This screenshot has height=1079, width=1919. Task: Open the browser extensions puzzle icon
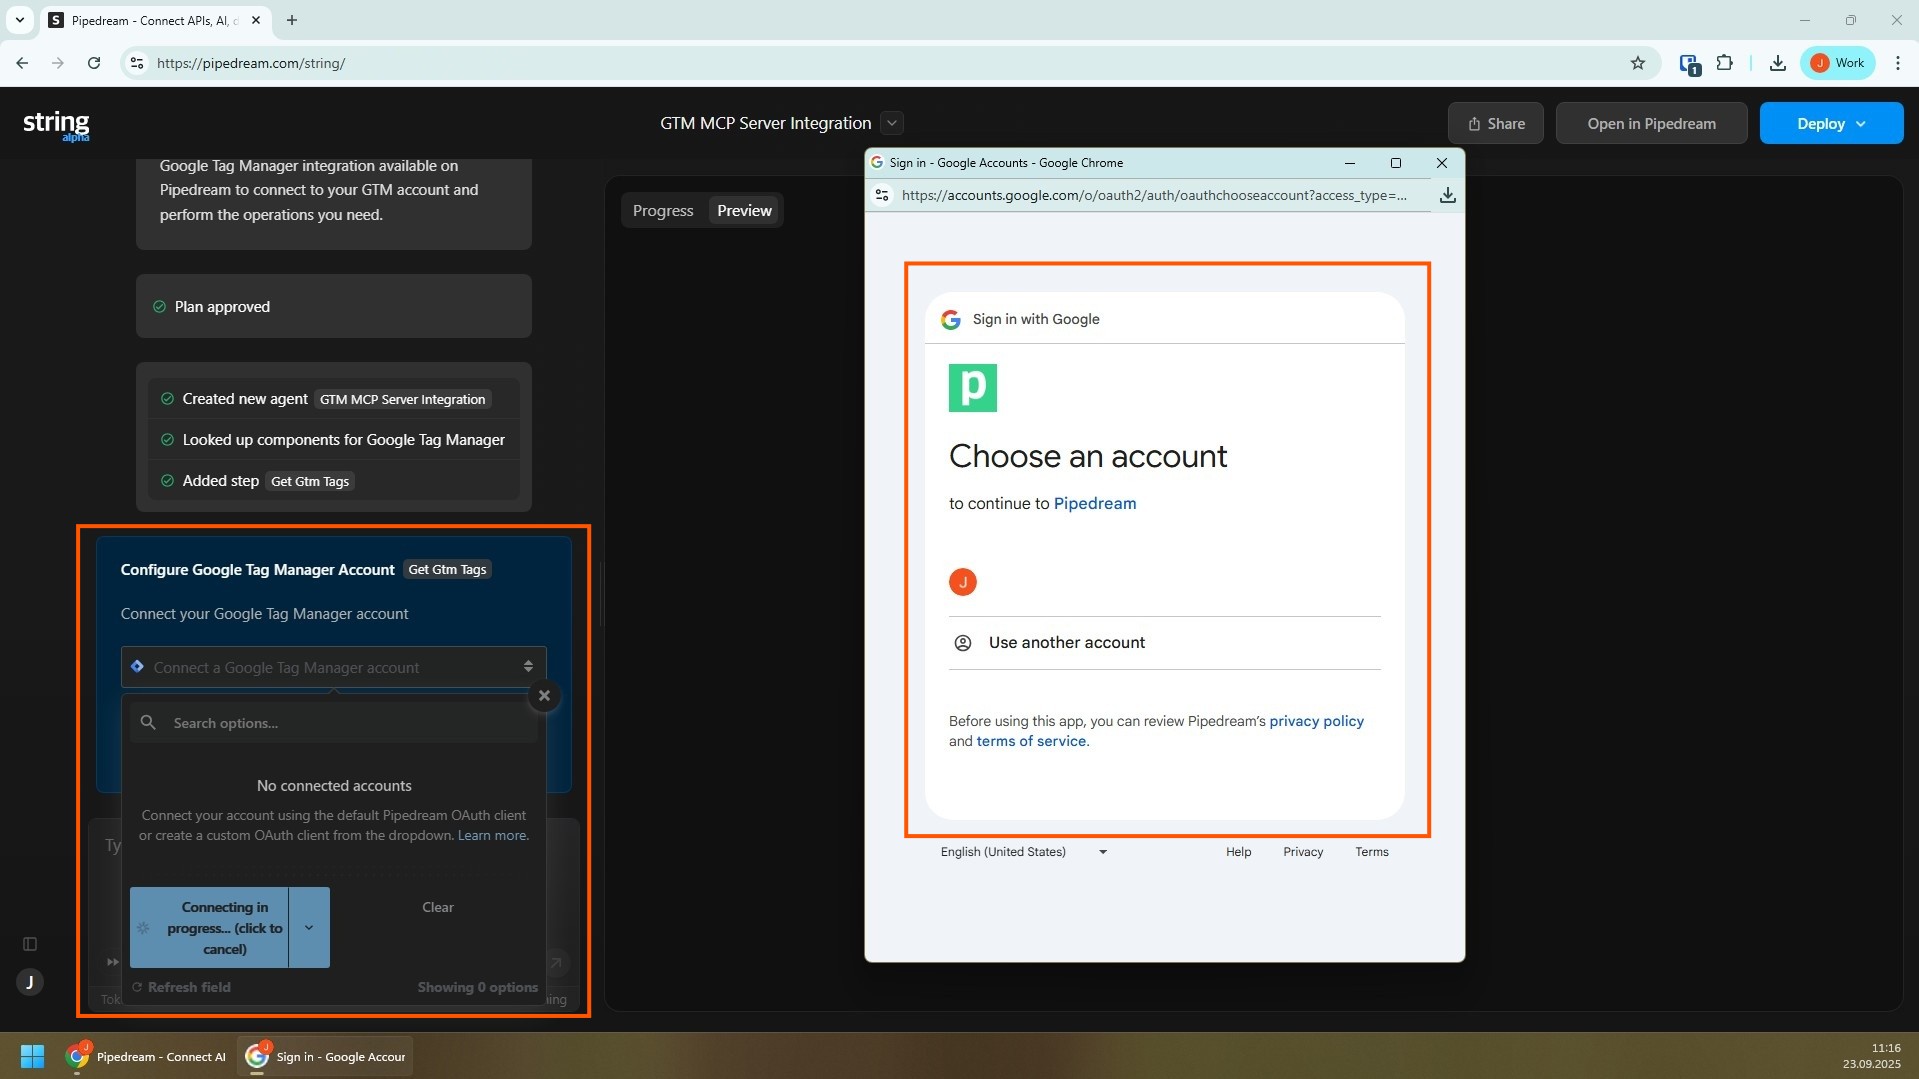pos(1724,63)
